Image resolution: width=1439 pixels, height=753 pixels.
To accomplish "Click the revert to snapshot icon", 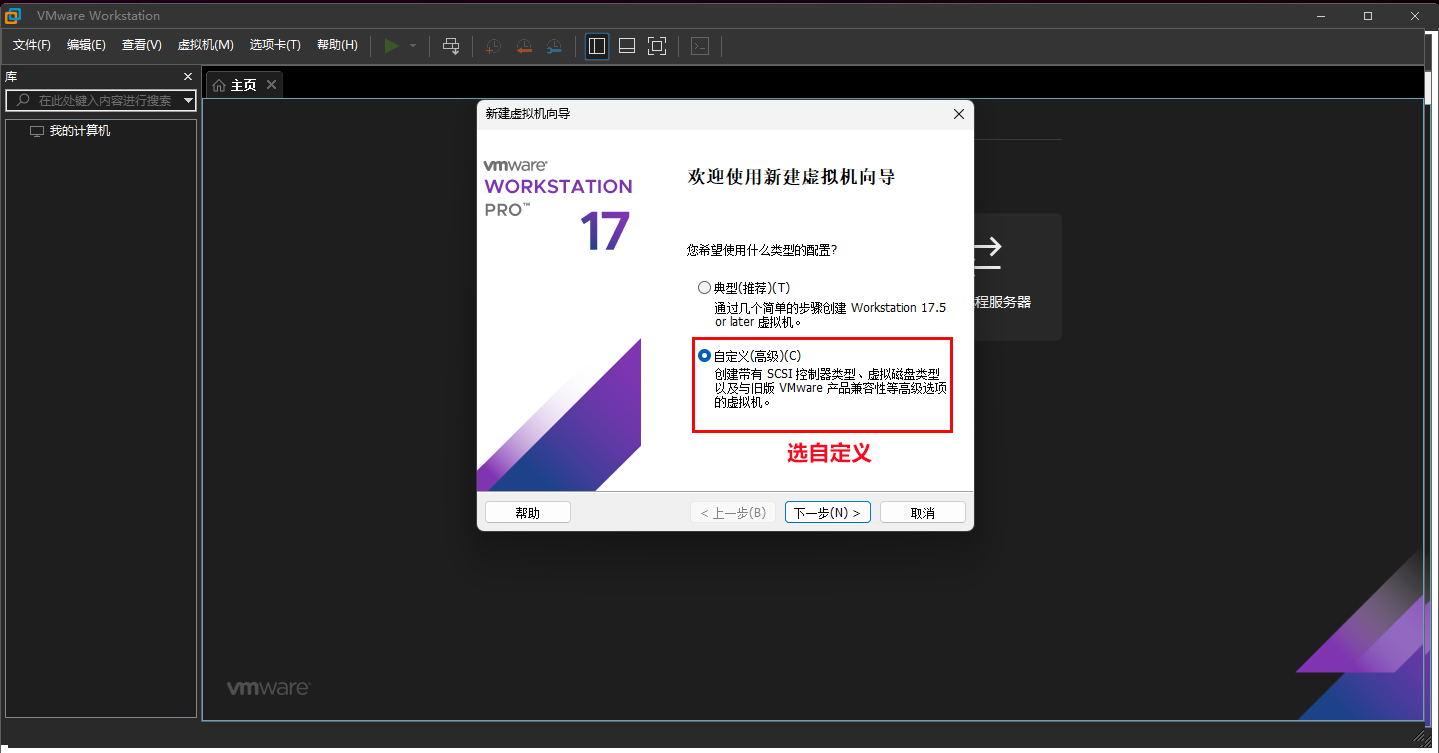I will pyautogui.click(x=523, y=46).
